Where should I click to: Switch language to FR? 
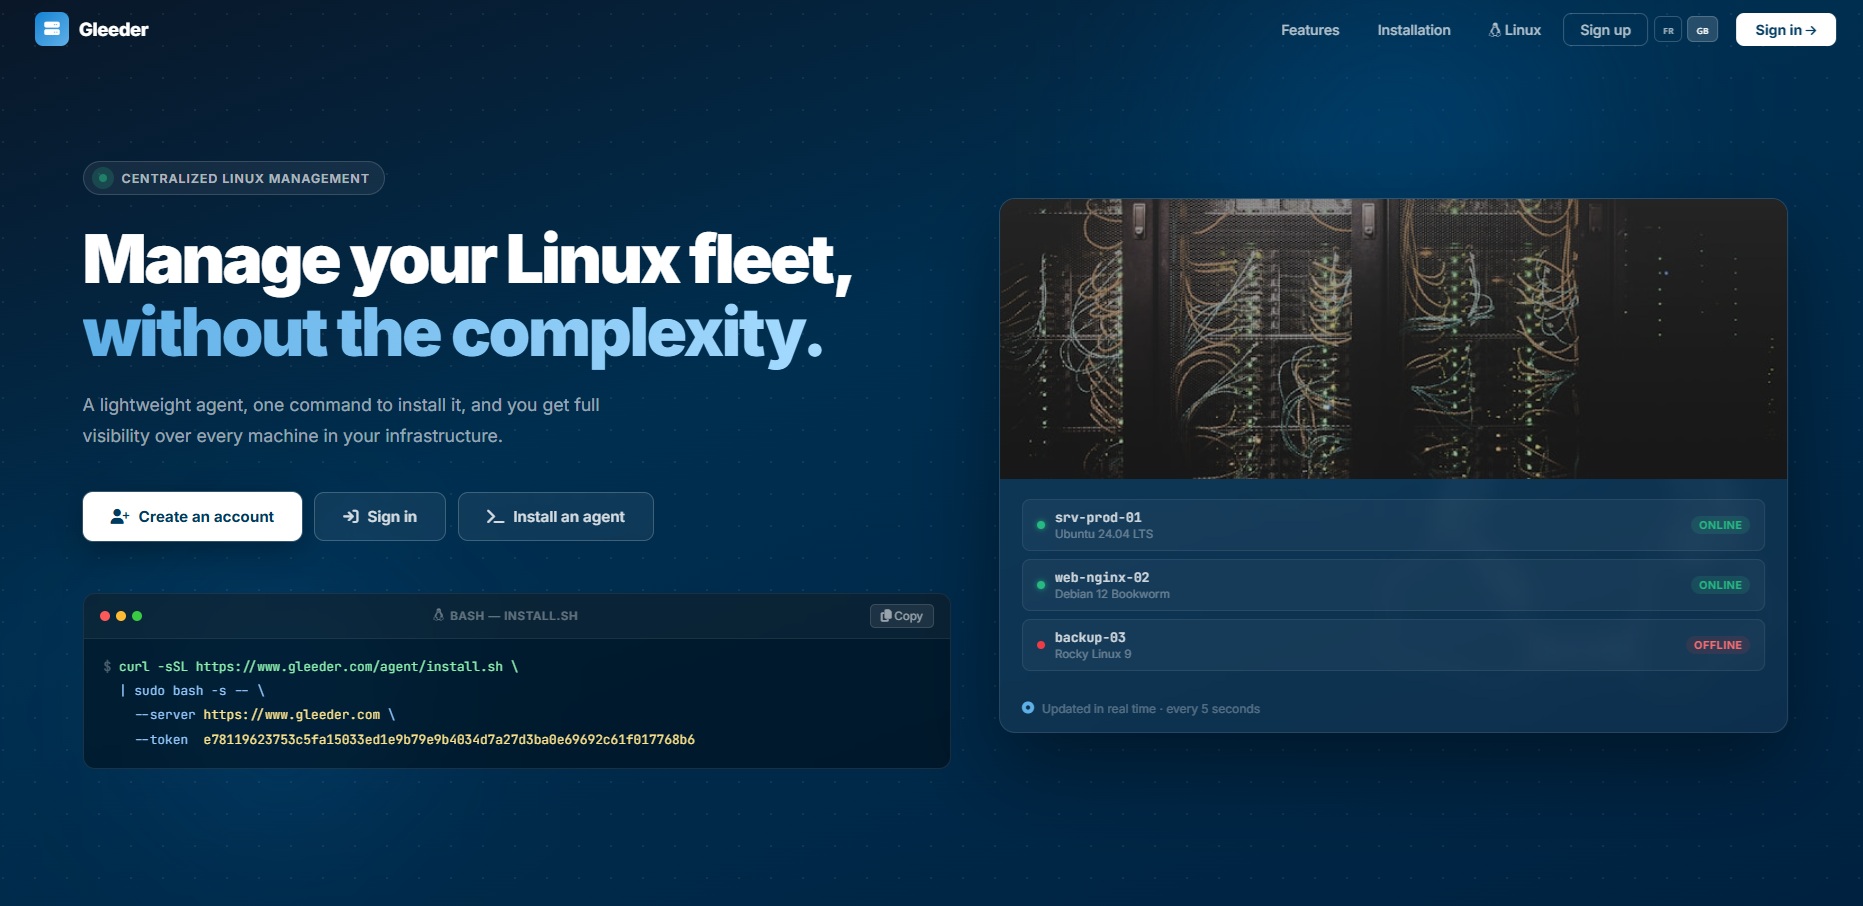click(1668, 30)
